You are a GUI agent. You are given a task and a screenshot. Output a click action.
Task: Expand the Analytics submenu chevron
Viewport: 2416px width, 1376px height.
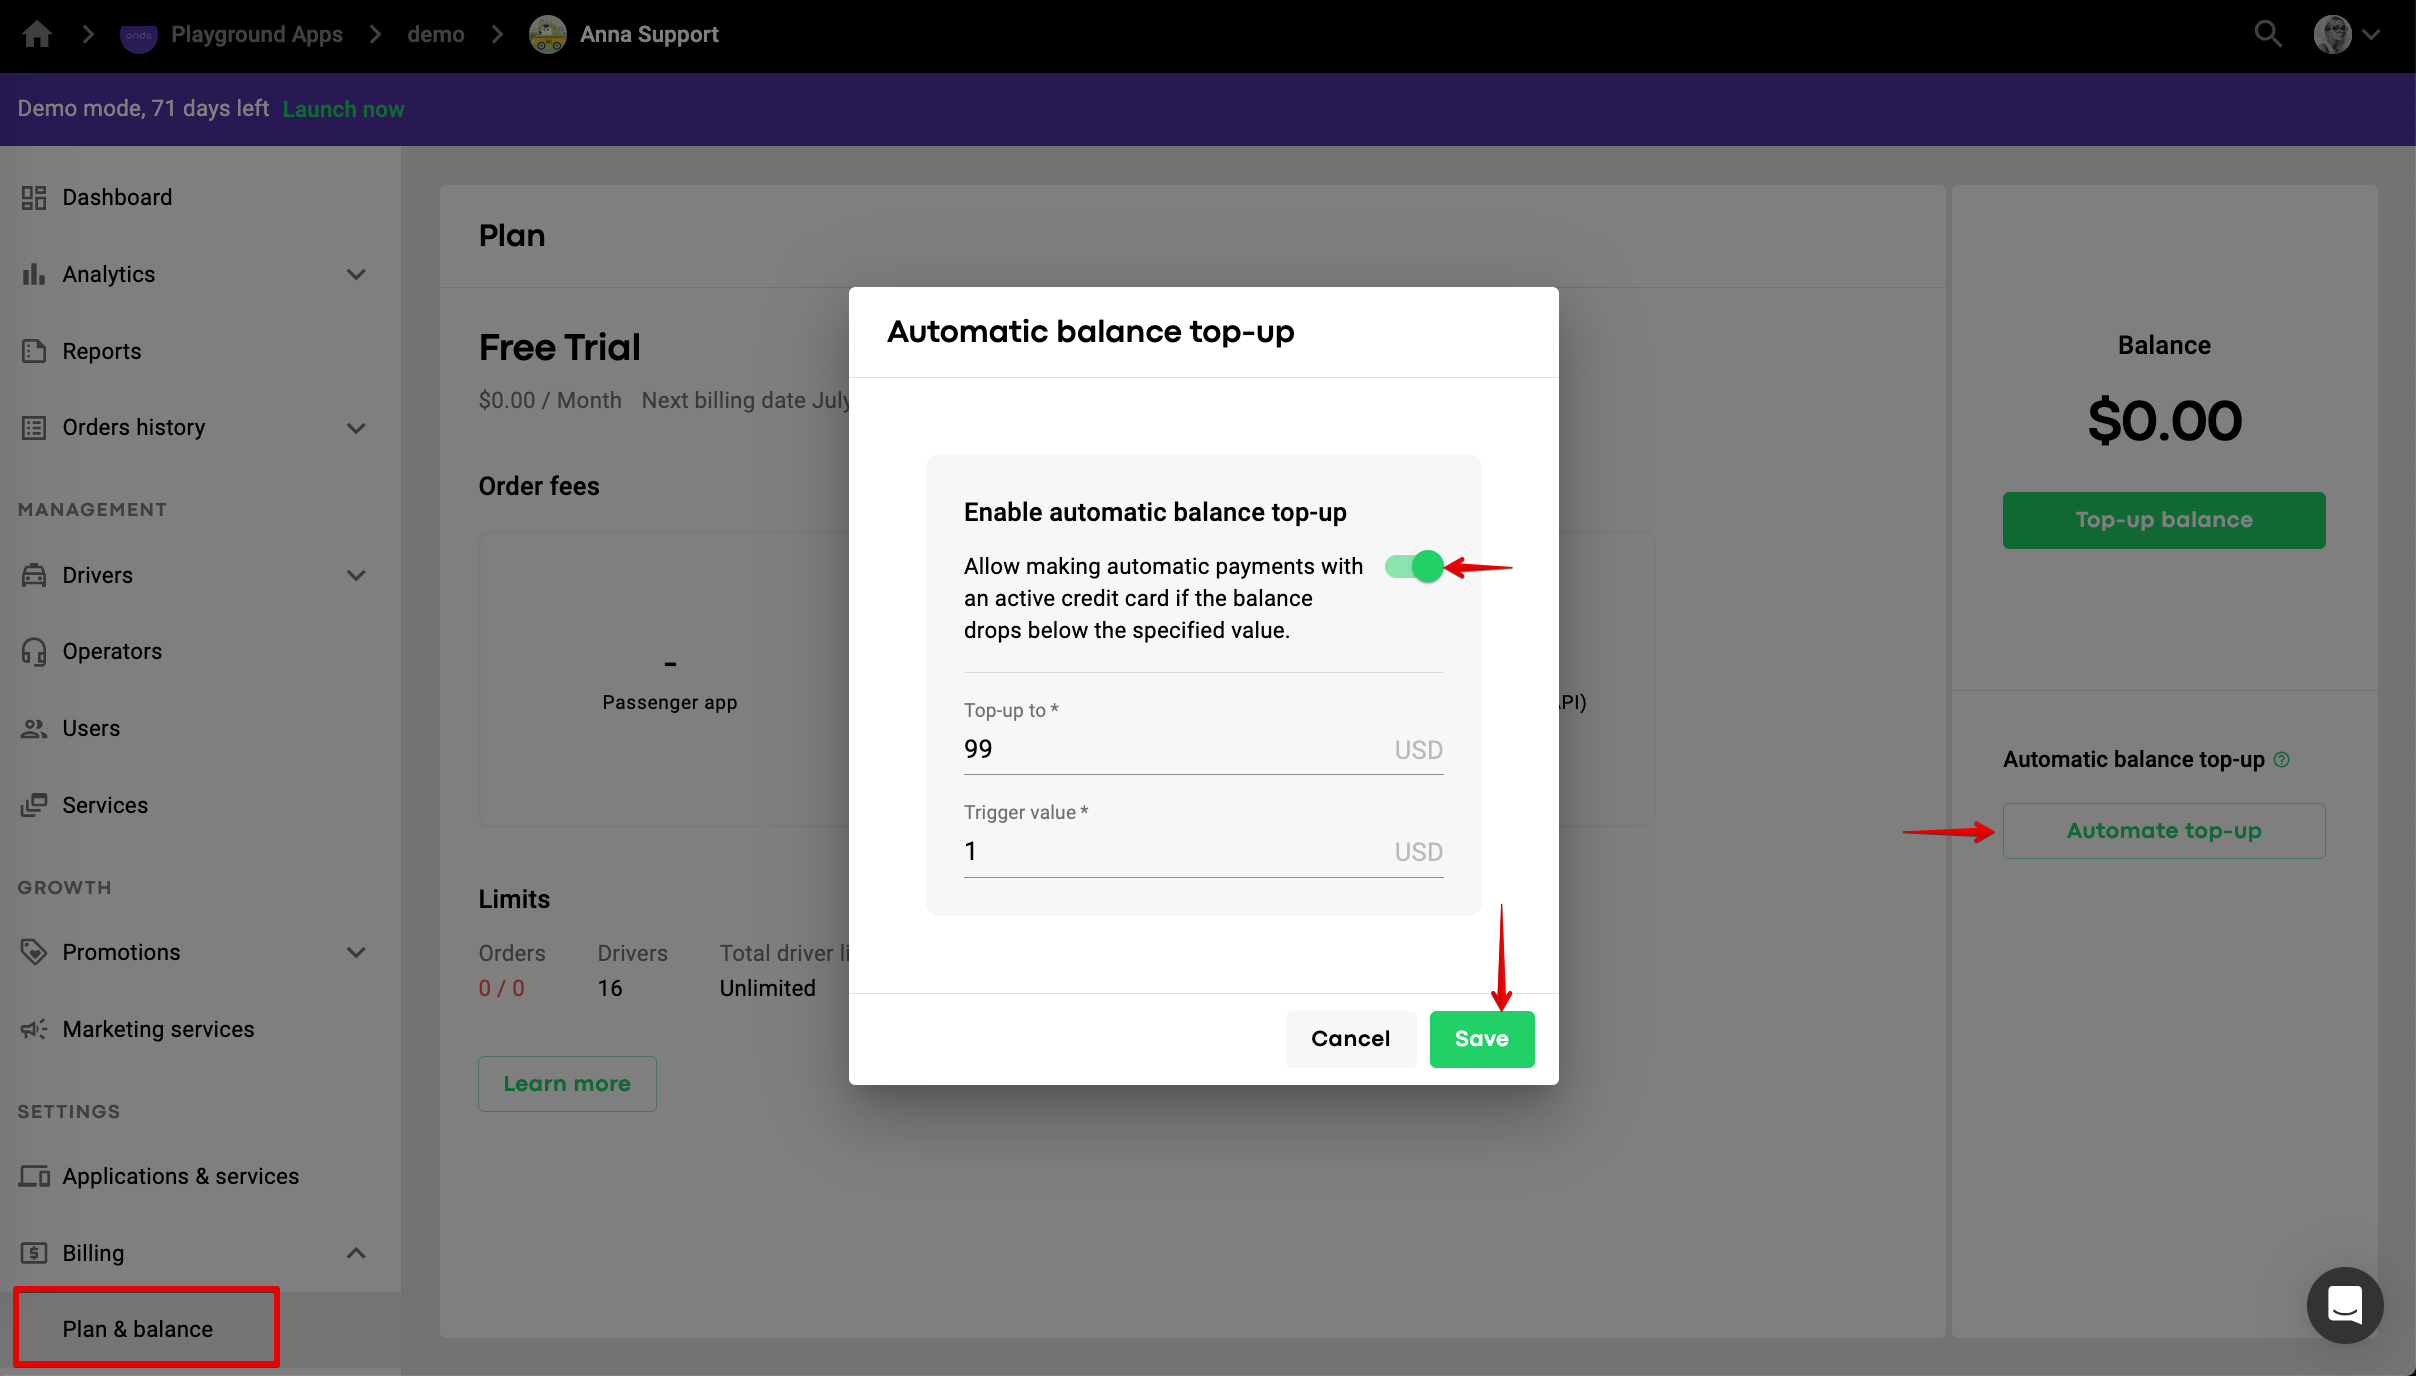click(x=356, y=275)
